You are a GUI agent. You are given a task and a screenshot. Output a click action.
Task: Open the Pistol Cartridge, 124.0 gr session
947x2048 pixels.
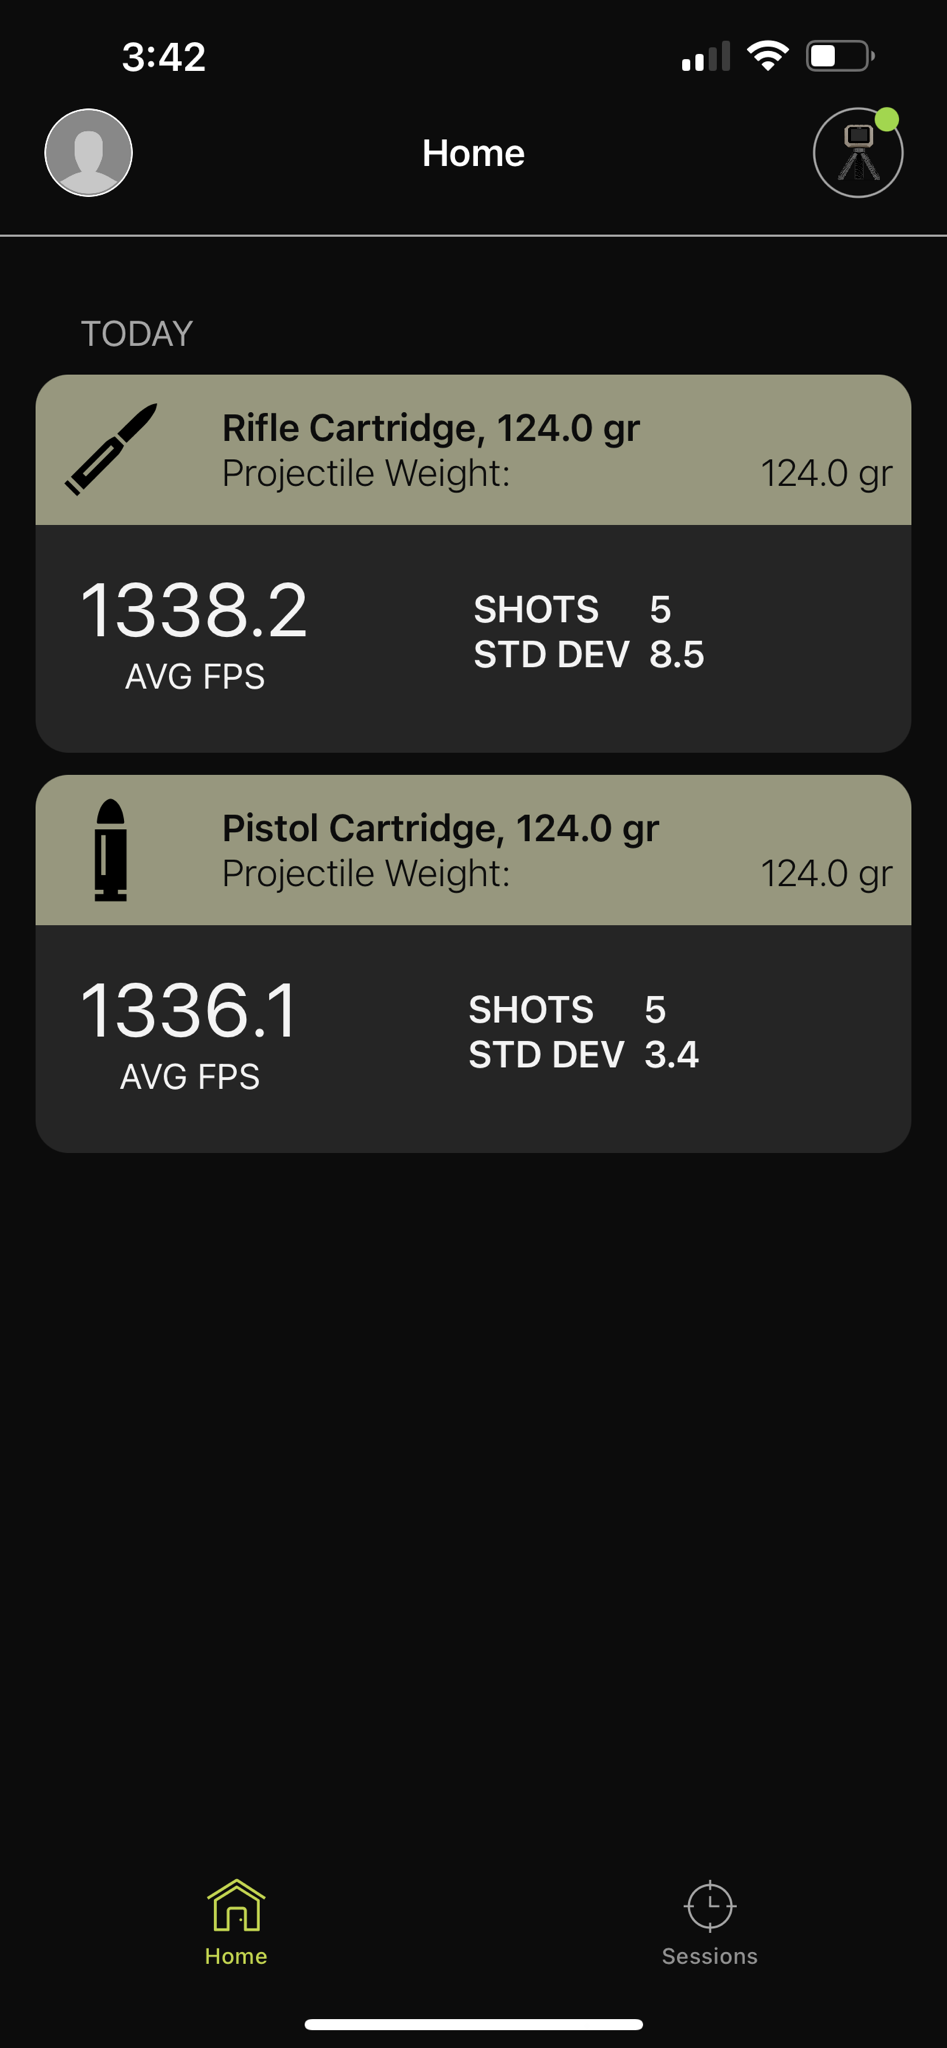coord(473,964)
